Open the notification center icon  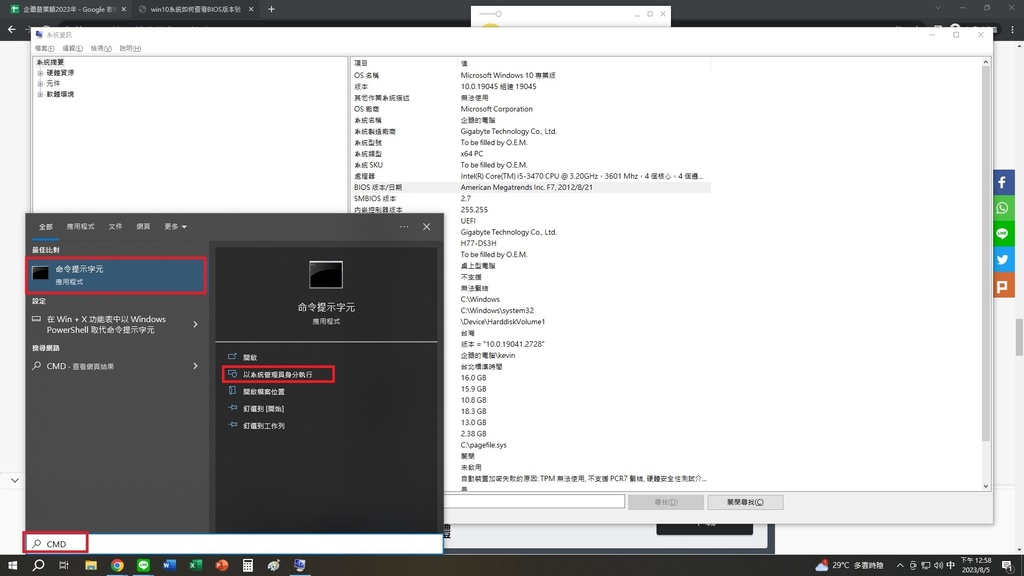1008,566
